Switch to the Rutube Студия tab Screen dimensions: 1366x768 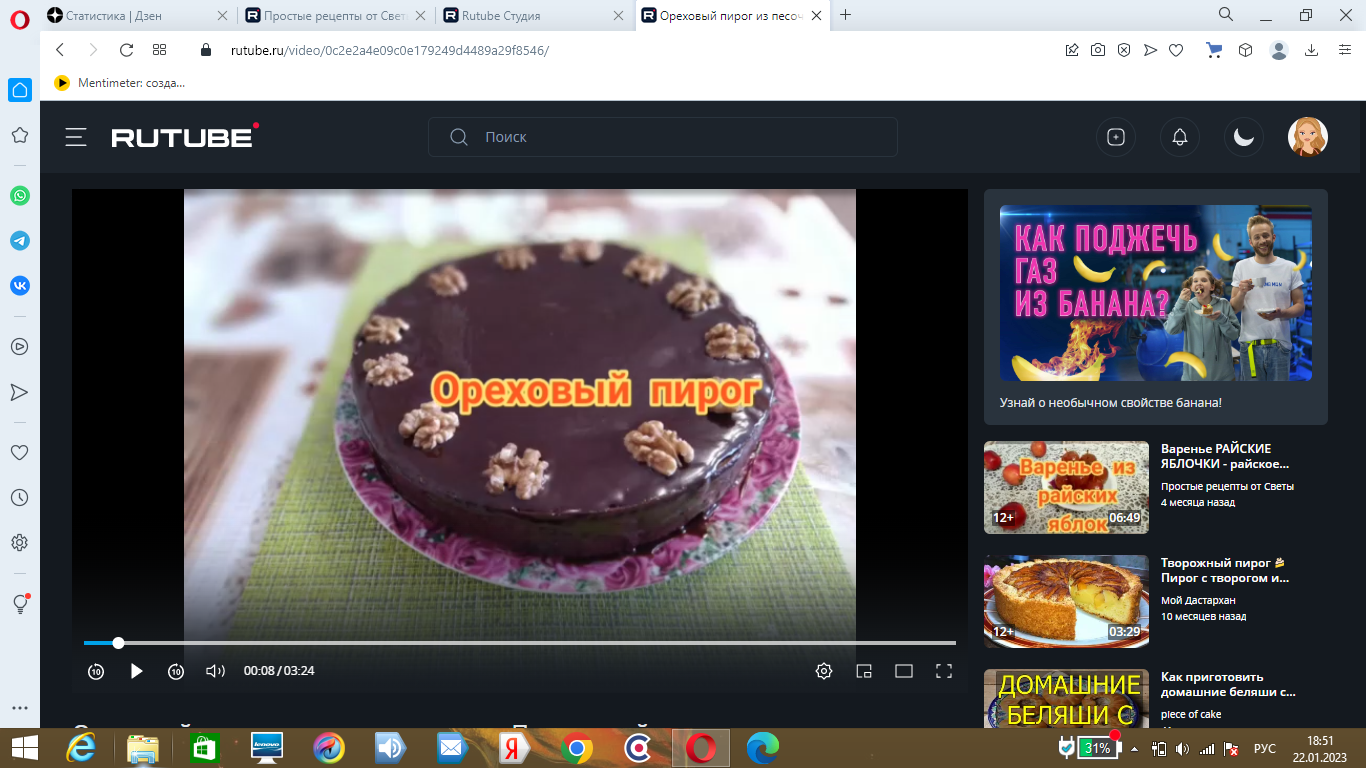[x=534, y=15]
